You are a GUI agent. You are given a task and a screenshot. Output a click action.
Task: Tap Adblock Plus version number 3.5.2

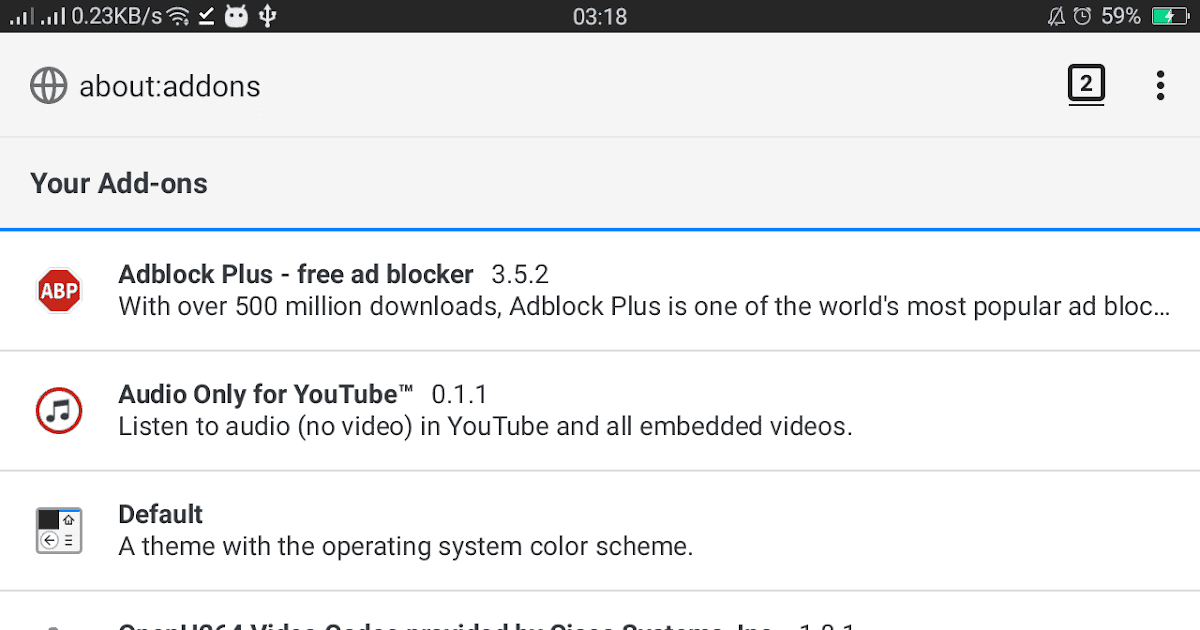coord(520,274)
